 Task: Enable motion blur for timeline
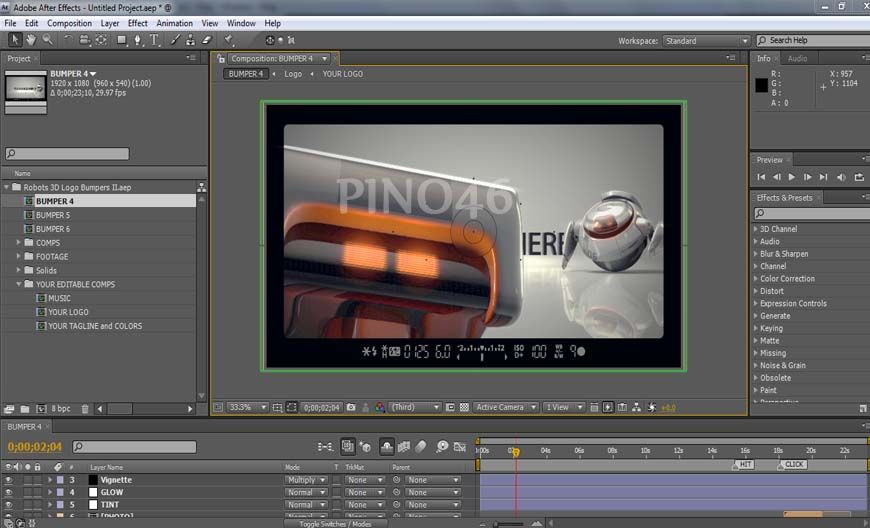click(x=421, y=446)
